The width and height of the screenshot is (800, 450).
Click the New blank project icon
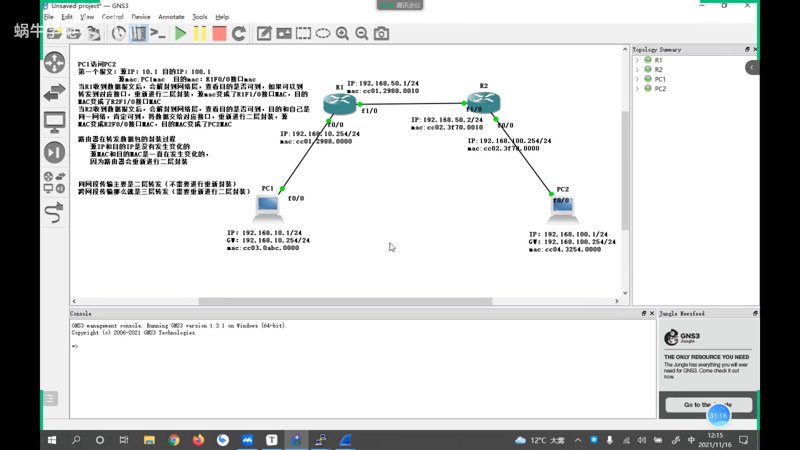tap(55, 34)
